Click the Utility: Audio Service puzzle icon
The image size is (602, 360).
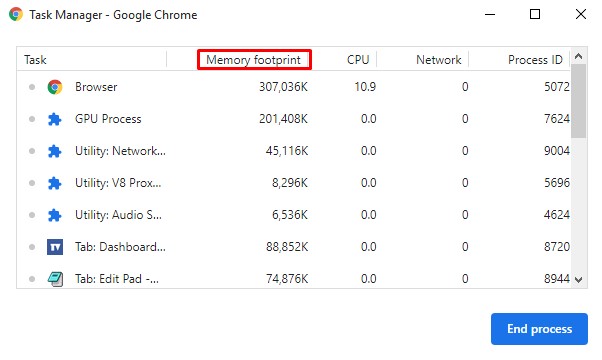tap(55, 215)
